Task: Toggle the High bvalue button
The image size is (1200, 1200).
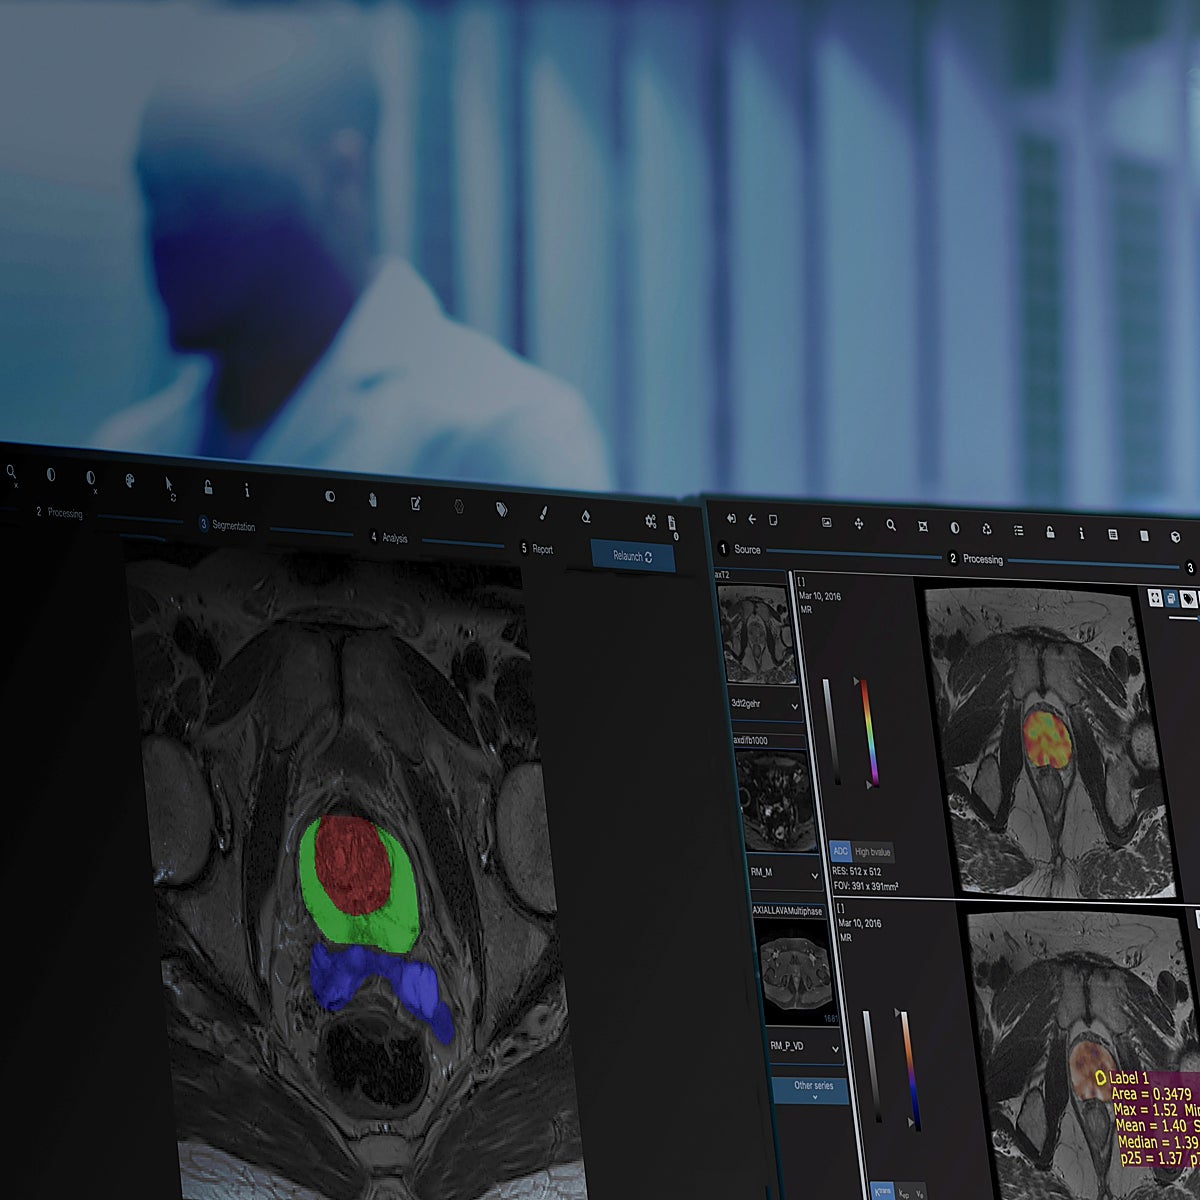Action: point(872,852)
